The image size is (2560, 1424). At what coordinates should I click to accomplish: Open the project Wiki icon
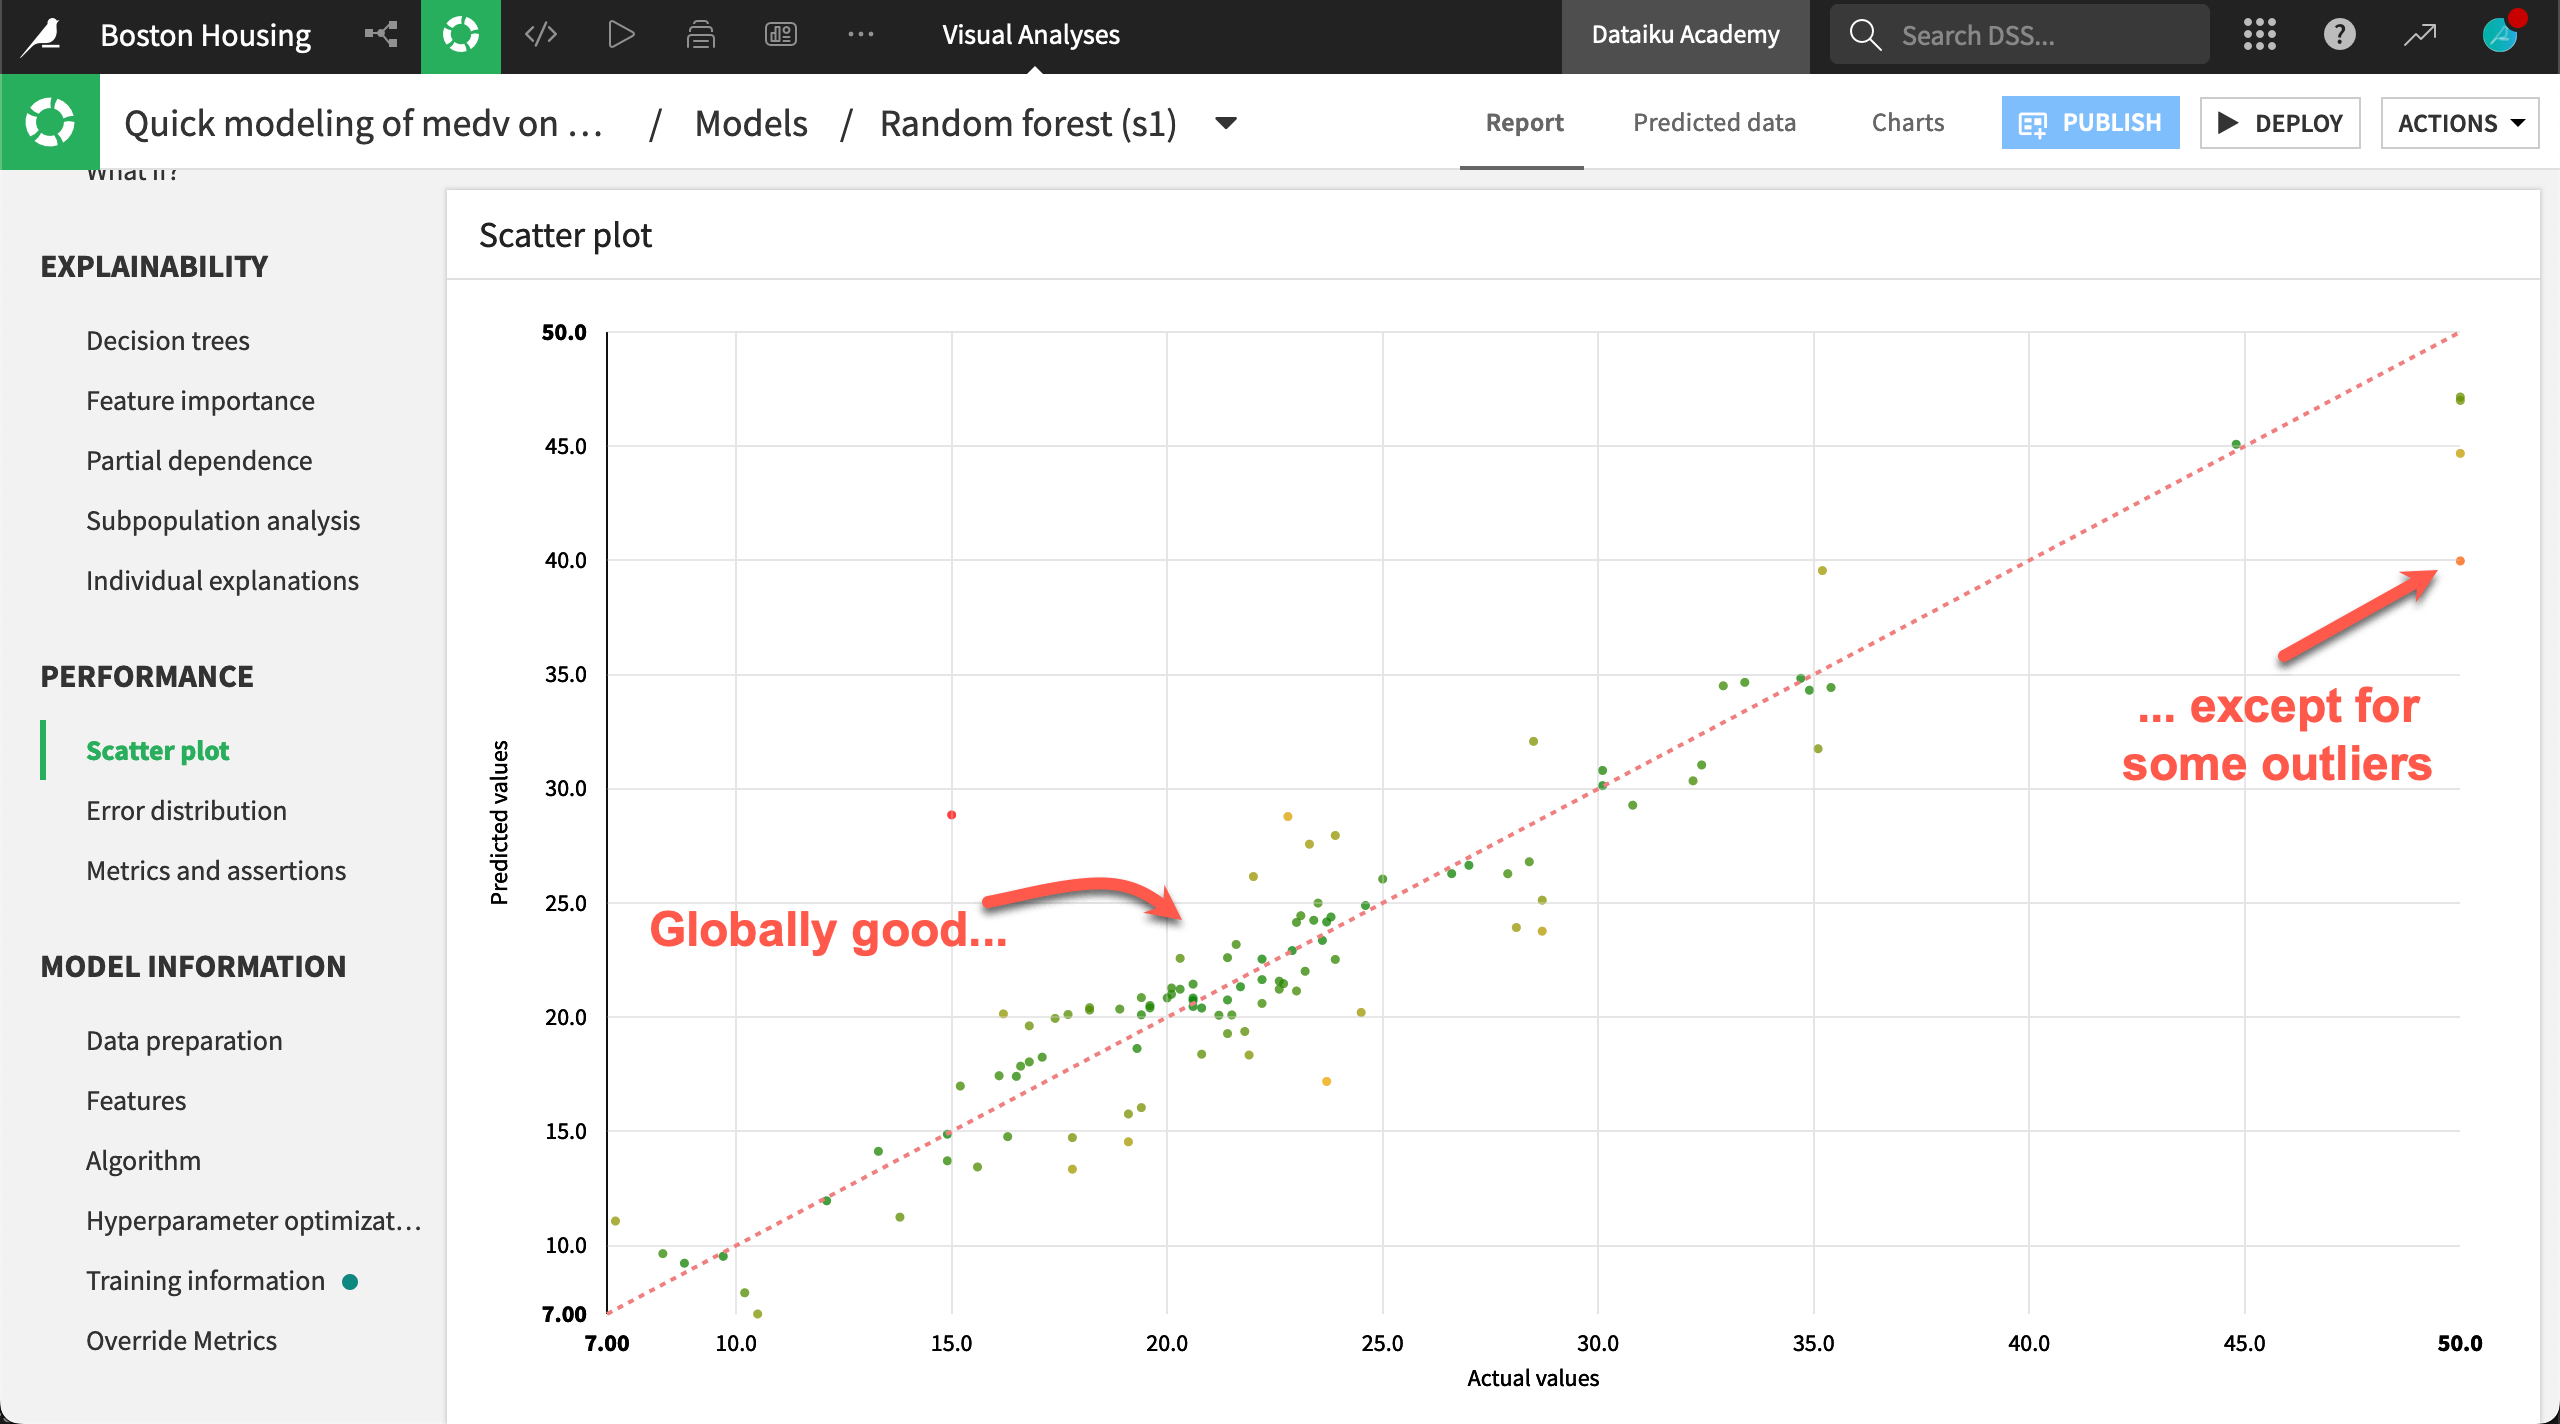tap(781, 33)
